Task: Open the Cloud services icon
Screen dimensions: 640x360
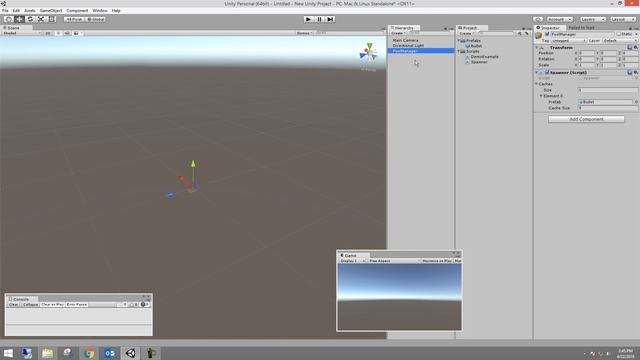Action: coord(538,19)
